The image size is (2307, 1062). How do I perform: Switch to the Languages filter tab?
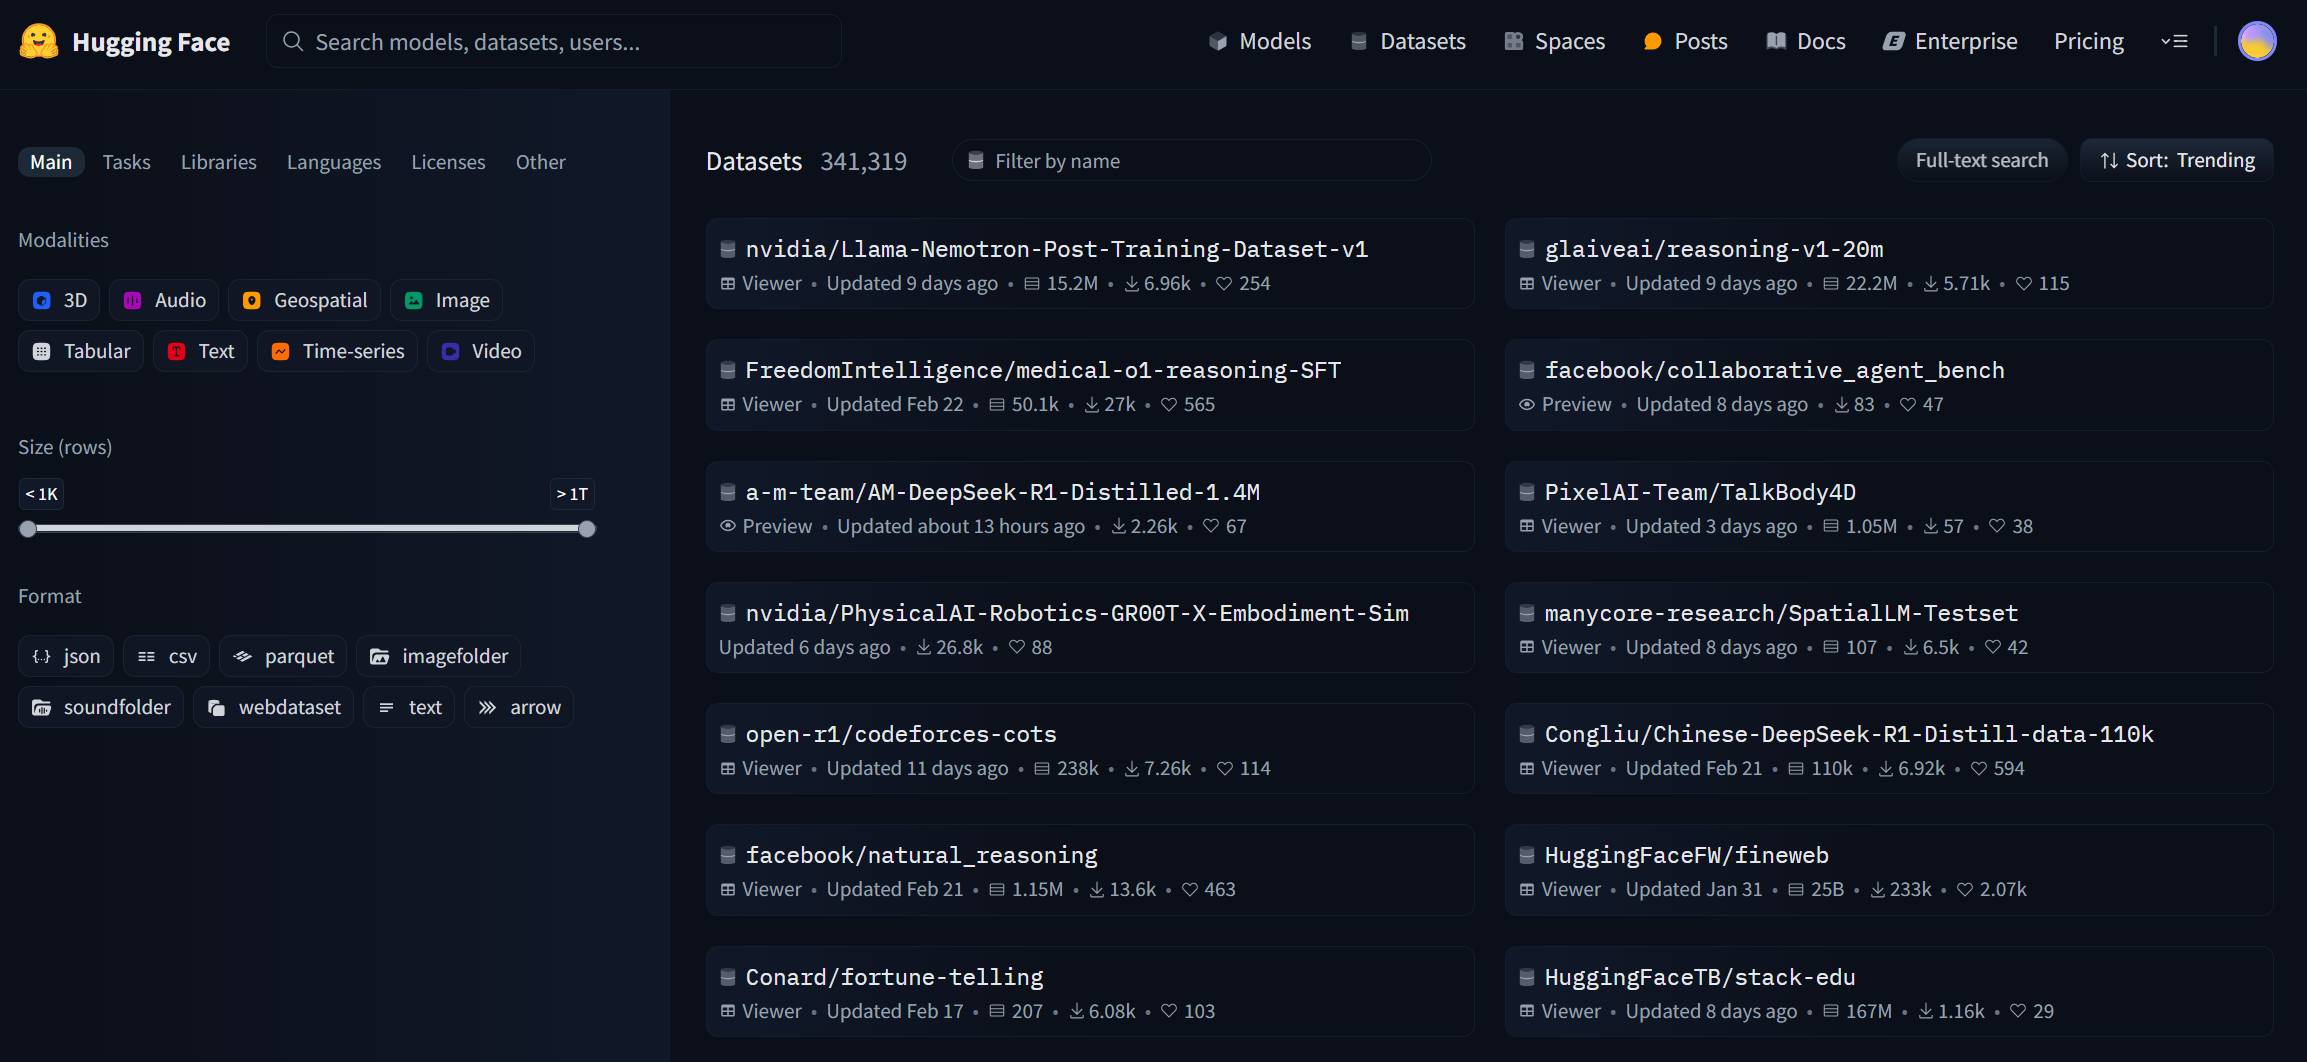[x=334, y=162]
